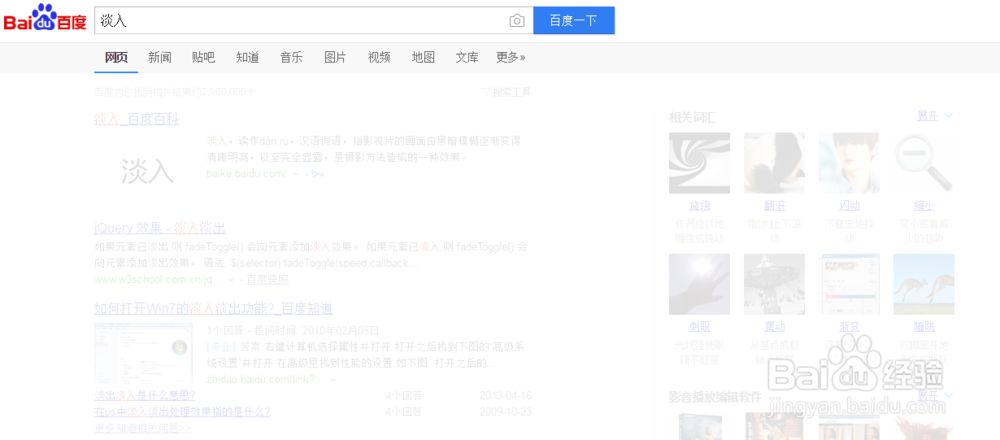Image resolution: width=1000 pixels, height=440 pixels.
Task: Open the 视频 tab
Action: 379,57
